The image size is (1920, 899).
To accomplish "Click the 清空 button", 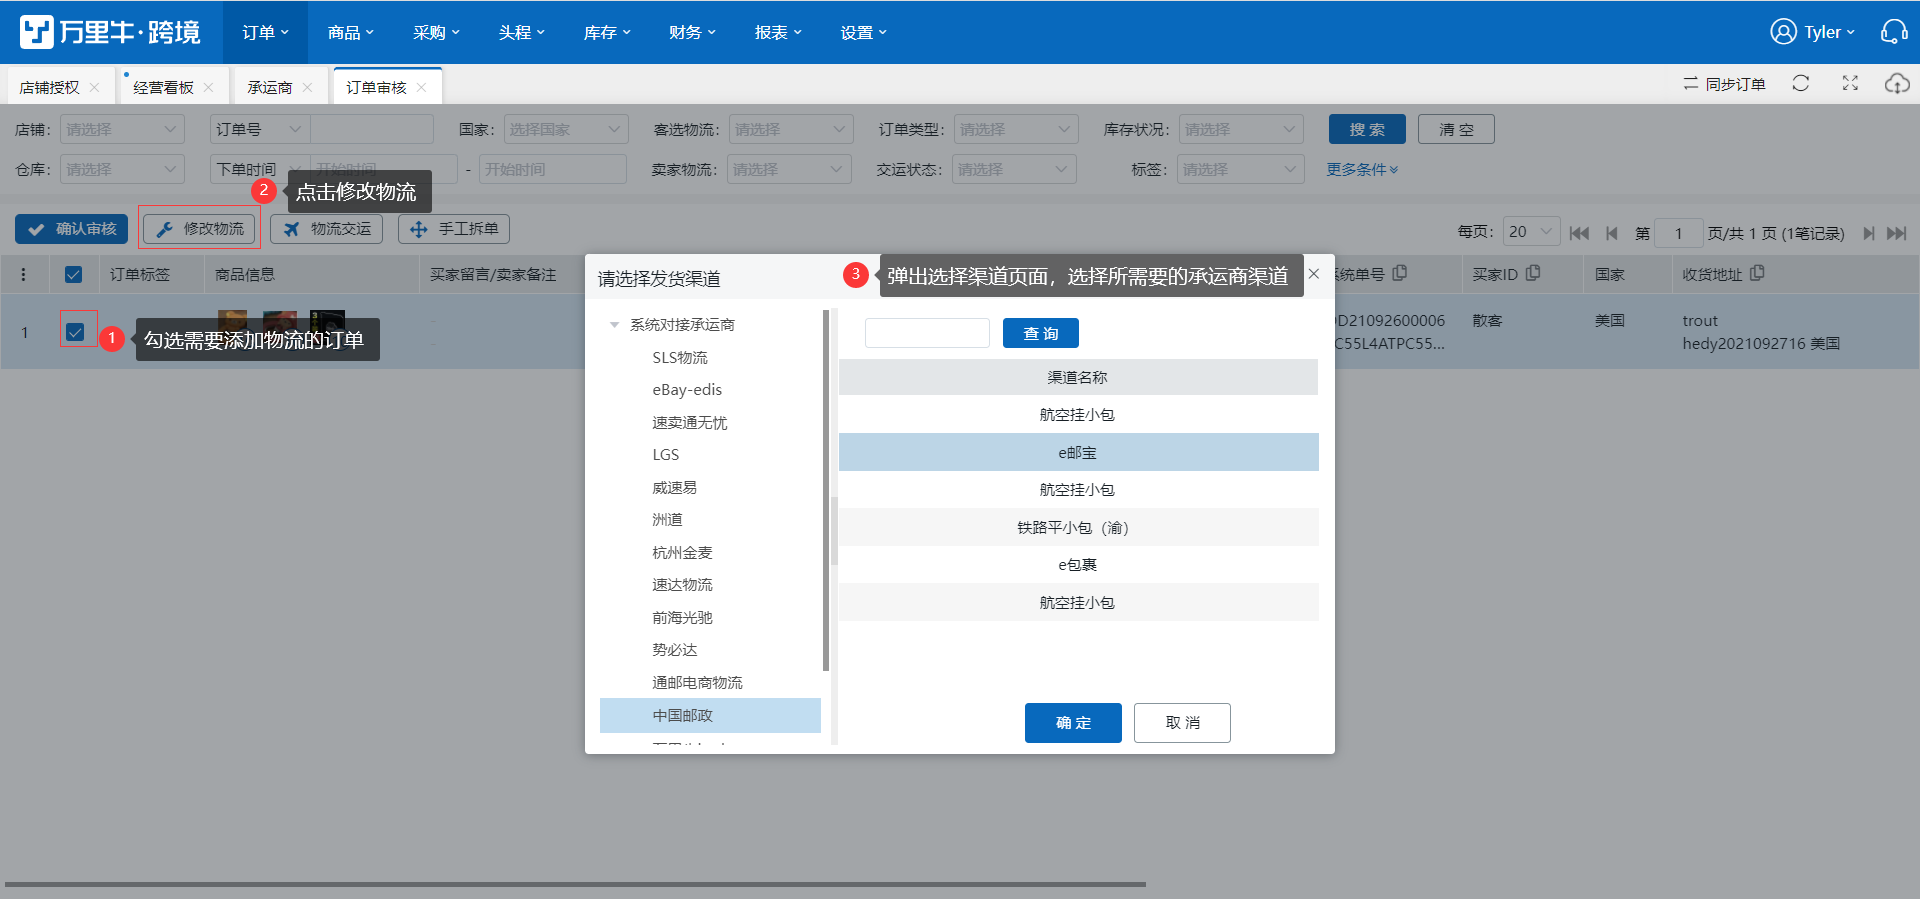I will pos(1456,129).
